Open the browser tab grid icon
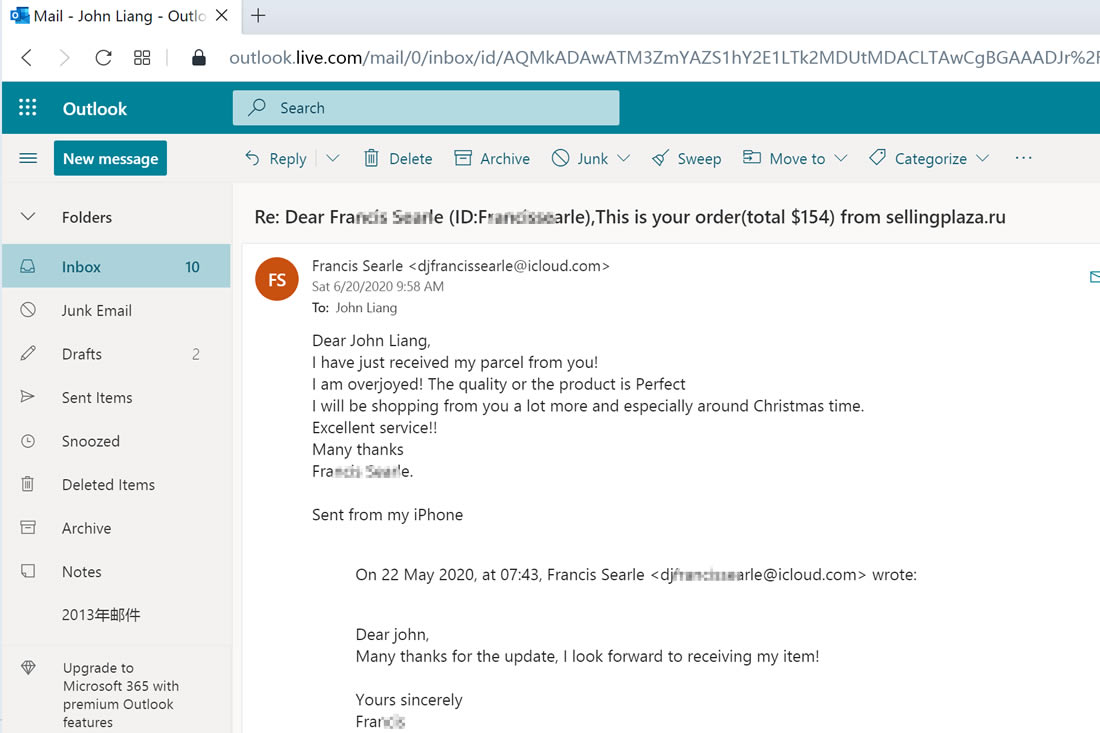The image size is (1100, 733). click(142, 58)
